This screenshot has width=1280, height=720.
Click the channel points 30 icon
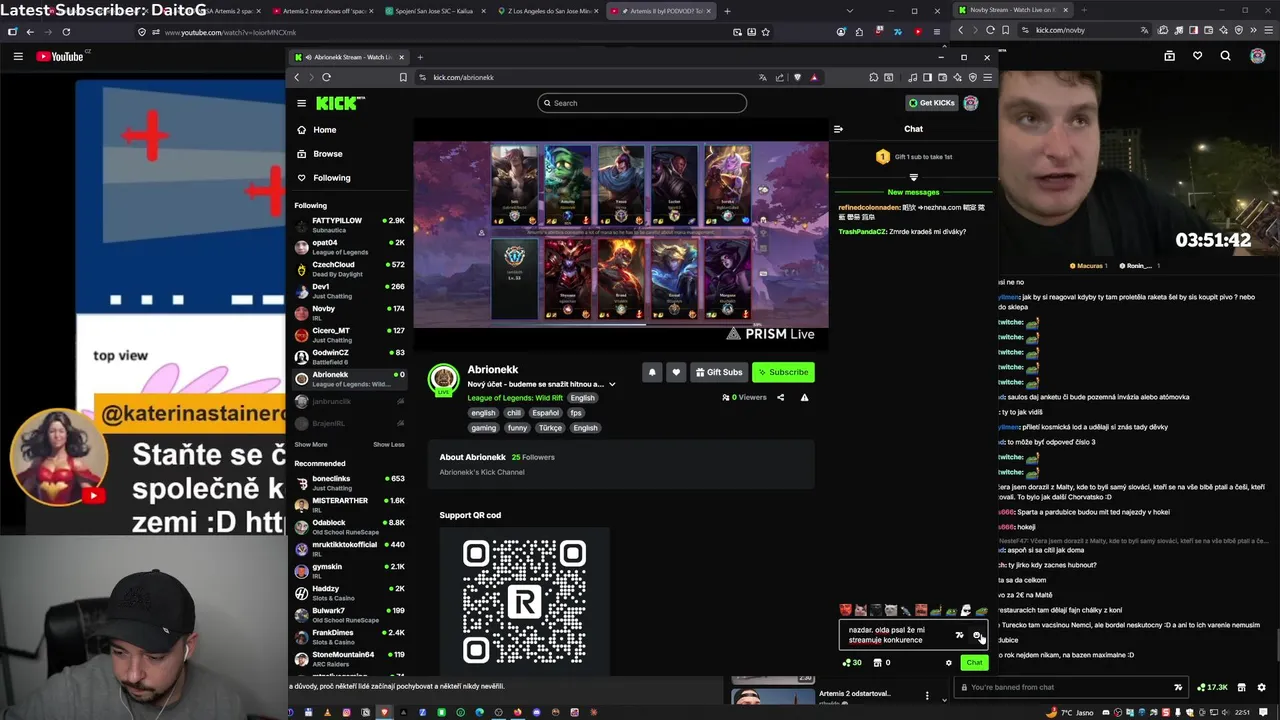coord(852,662)
